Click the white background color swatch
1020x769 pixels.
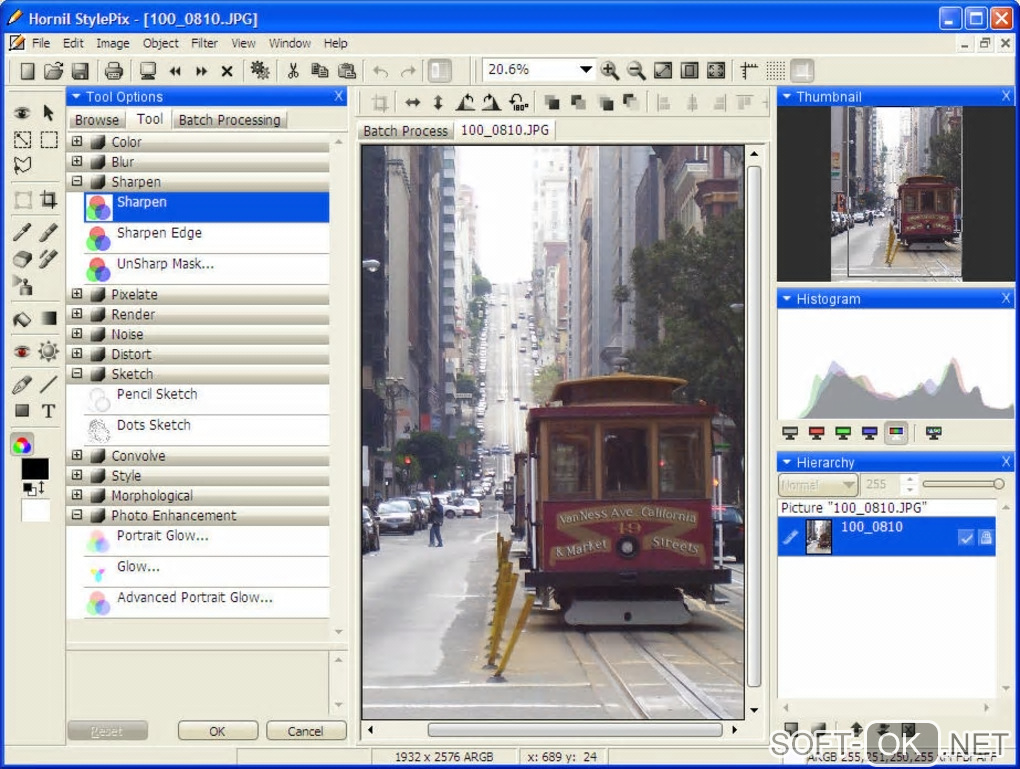(35, 510)
